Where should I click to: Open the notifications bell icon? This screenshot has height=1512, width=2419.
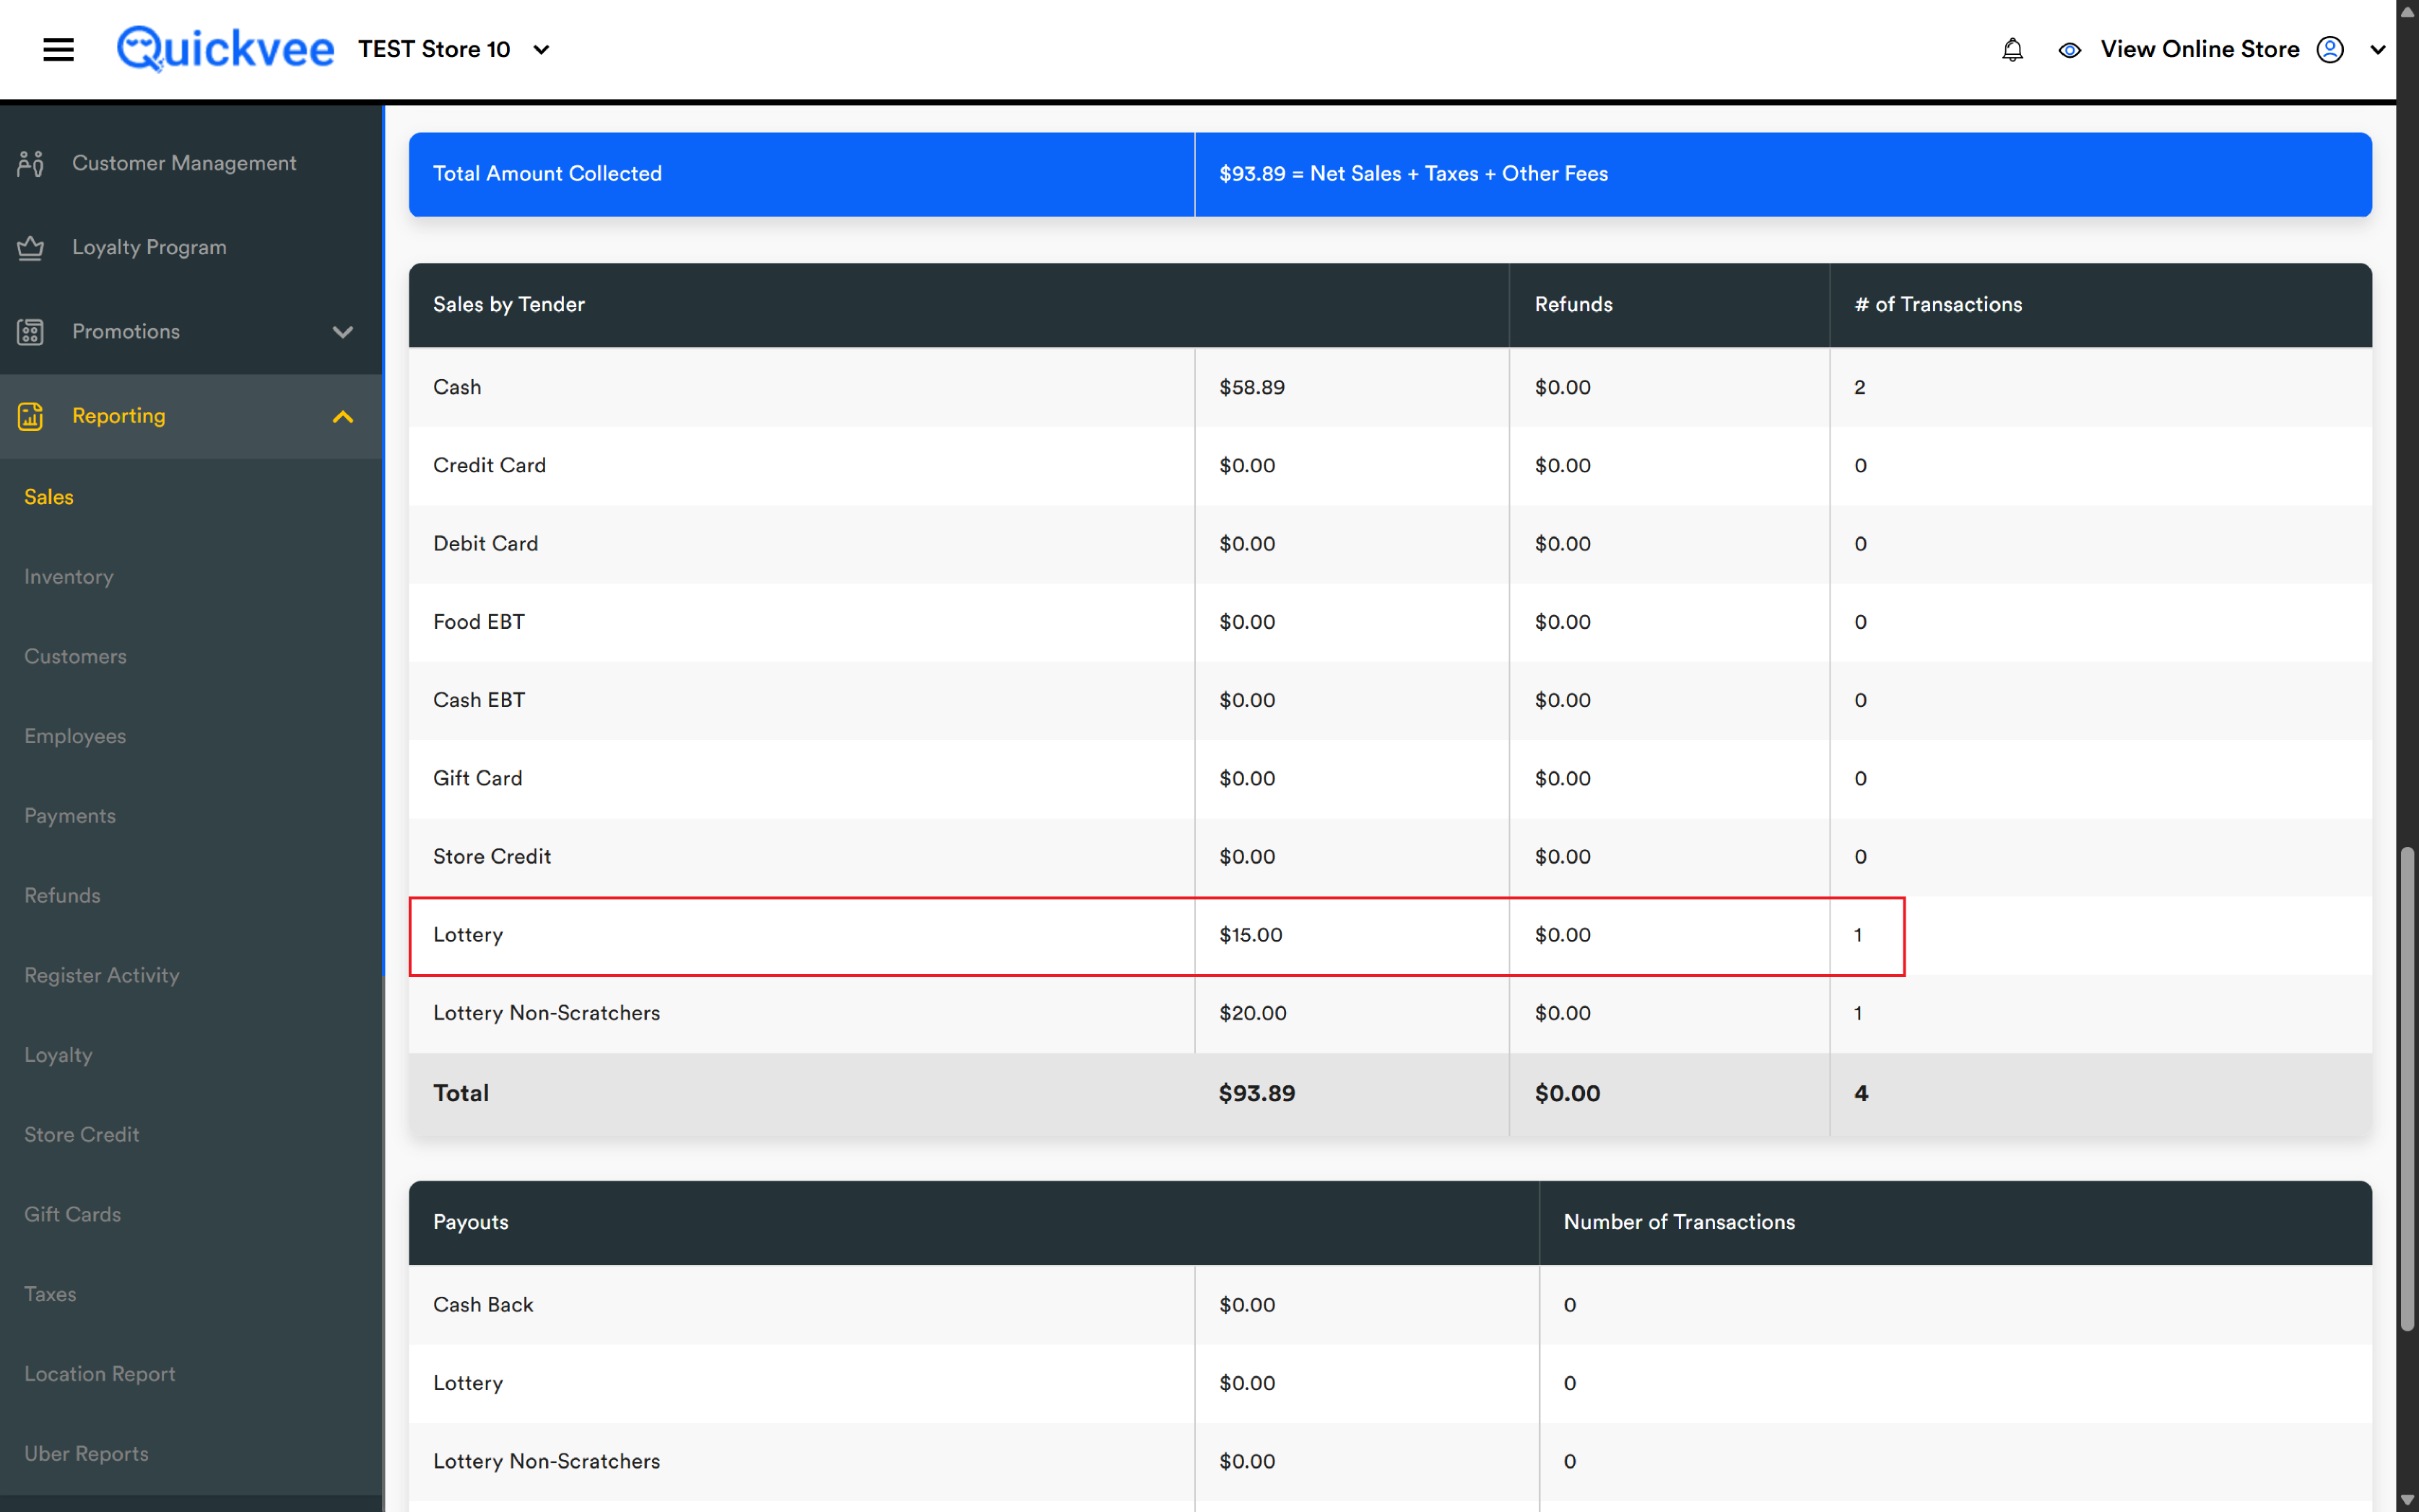click(x=2012, y=49)
